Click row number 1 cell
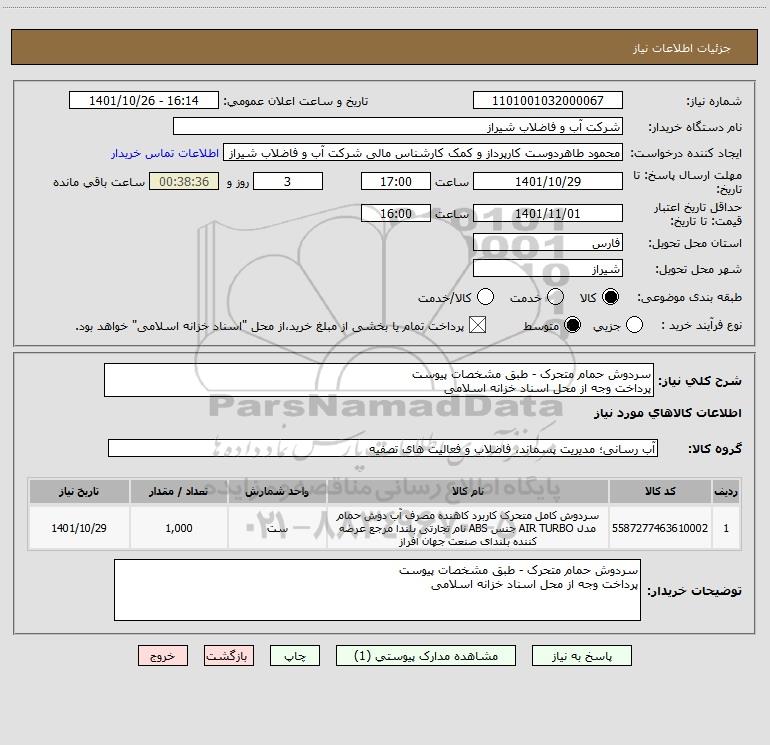This screenshot has height=745, width=770. click(x=726, y=528)
